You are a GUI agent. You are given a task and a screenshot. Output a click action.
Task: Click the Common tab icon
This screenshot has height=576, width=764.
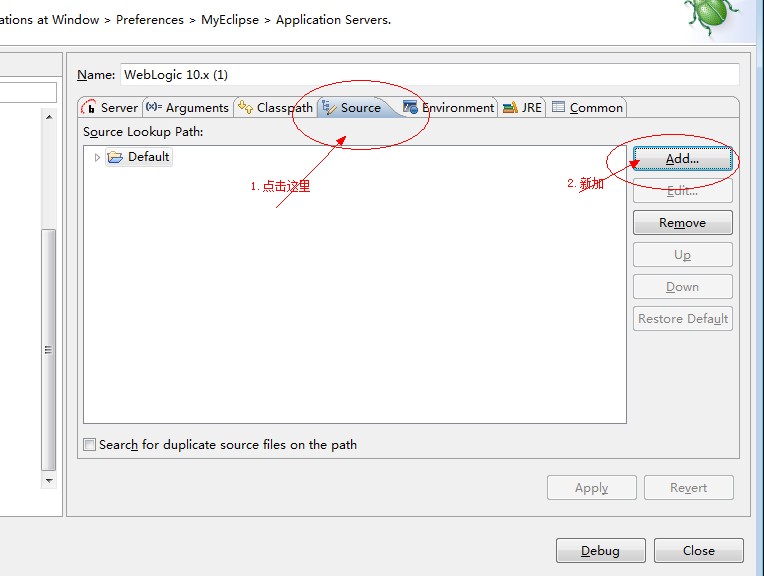tap(558, 107)
